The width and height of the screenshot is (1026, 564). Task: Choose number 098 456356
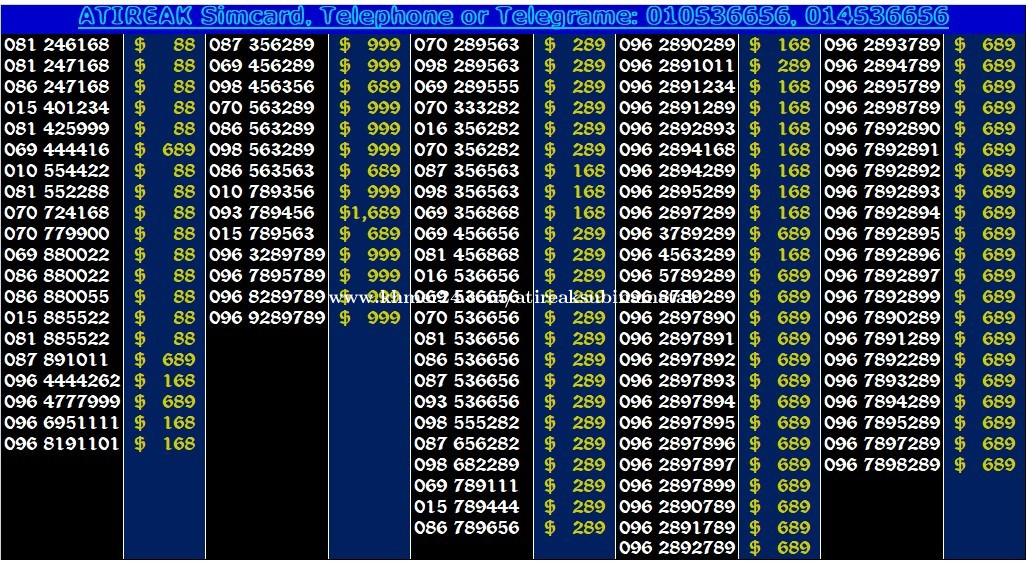(262, 87)
